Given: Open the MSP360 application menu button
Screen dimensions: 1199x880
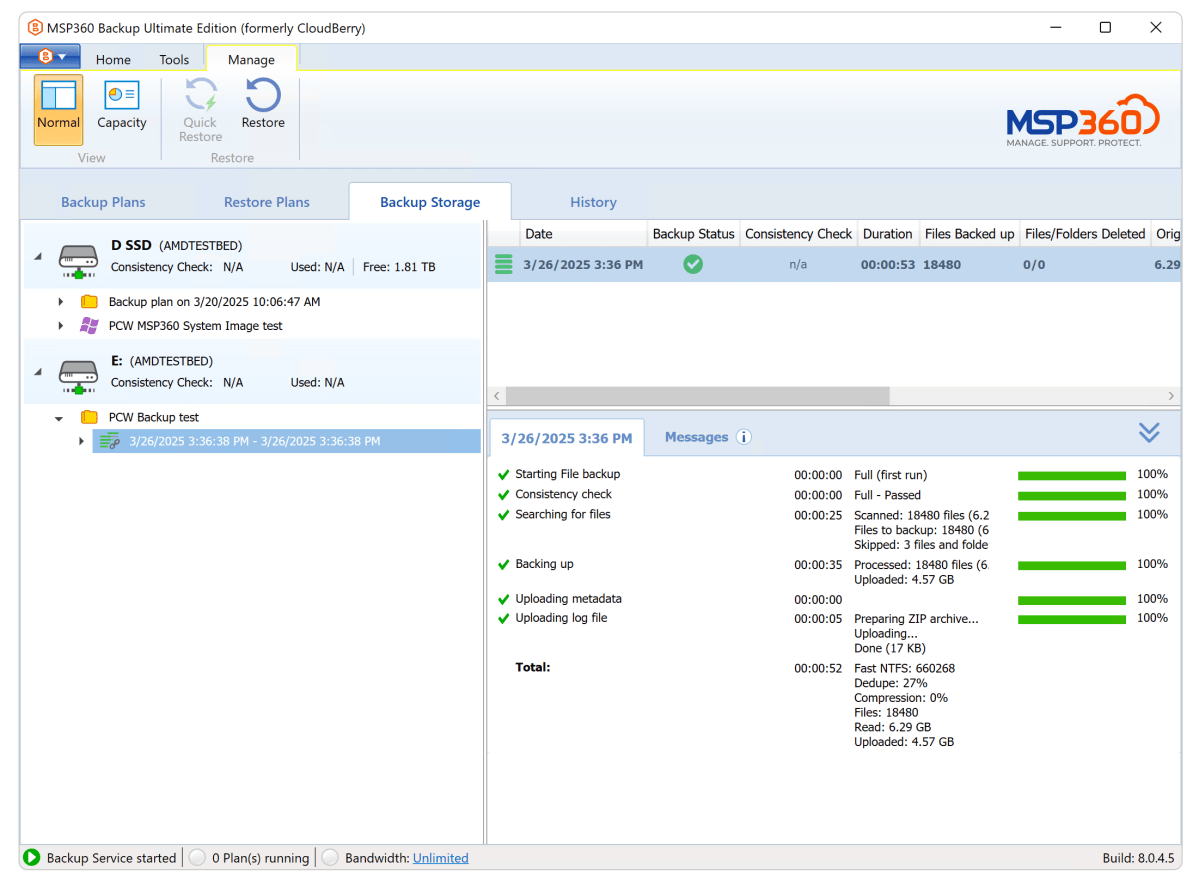Looking at the screenshot, I should tap(50, 57).
